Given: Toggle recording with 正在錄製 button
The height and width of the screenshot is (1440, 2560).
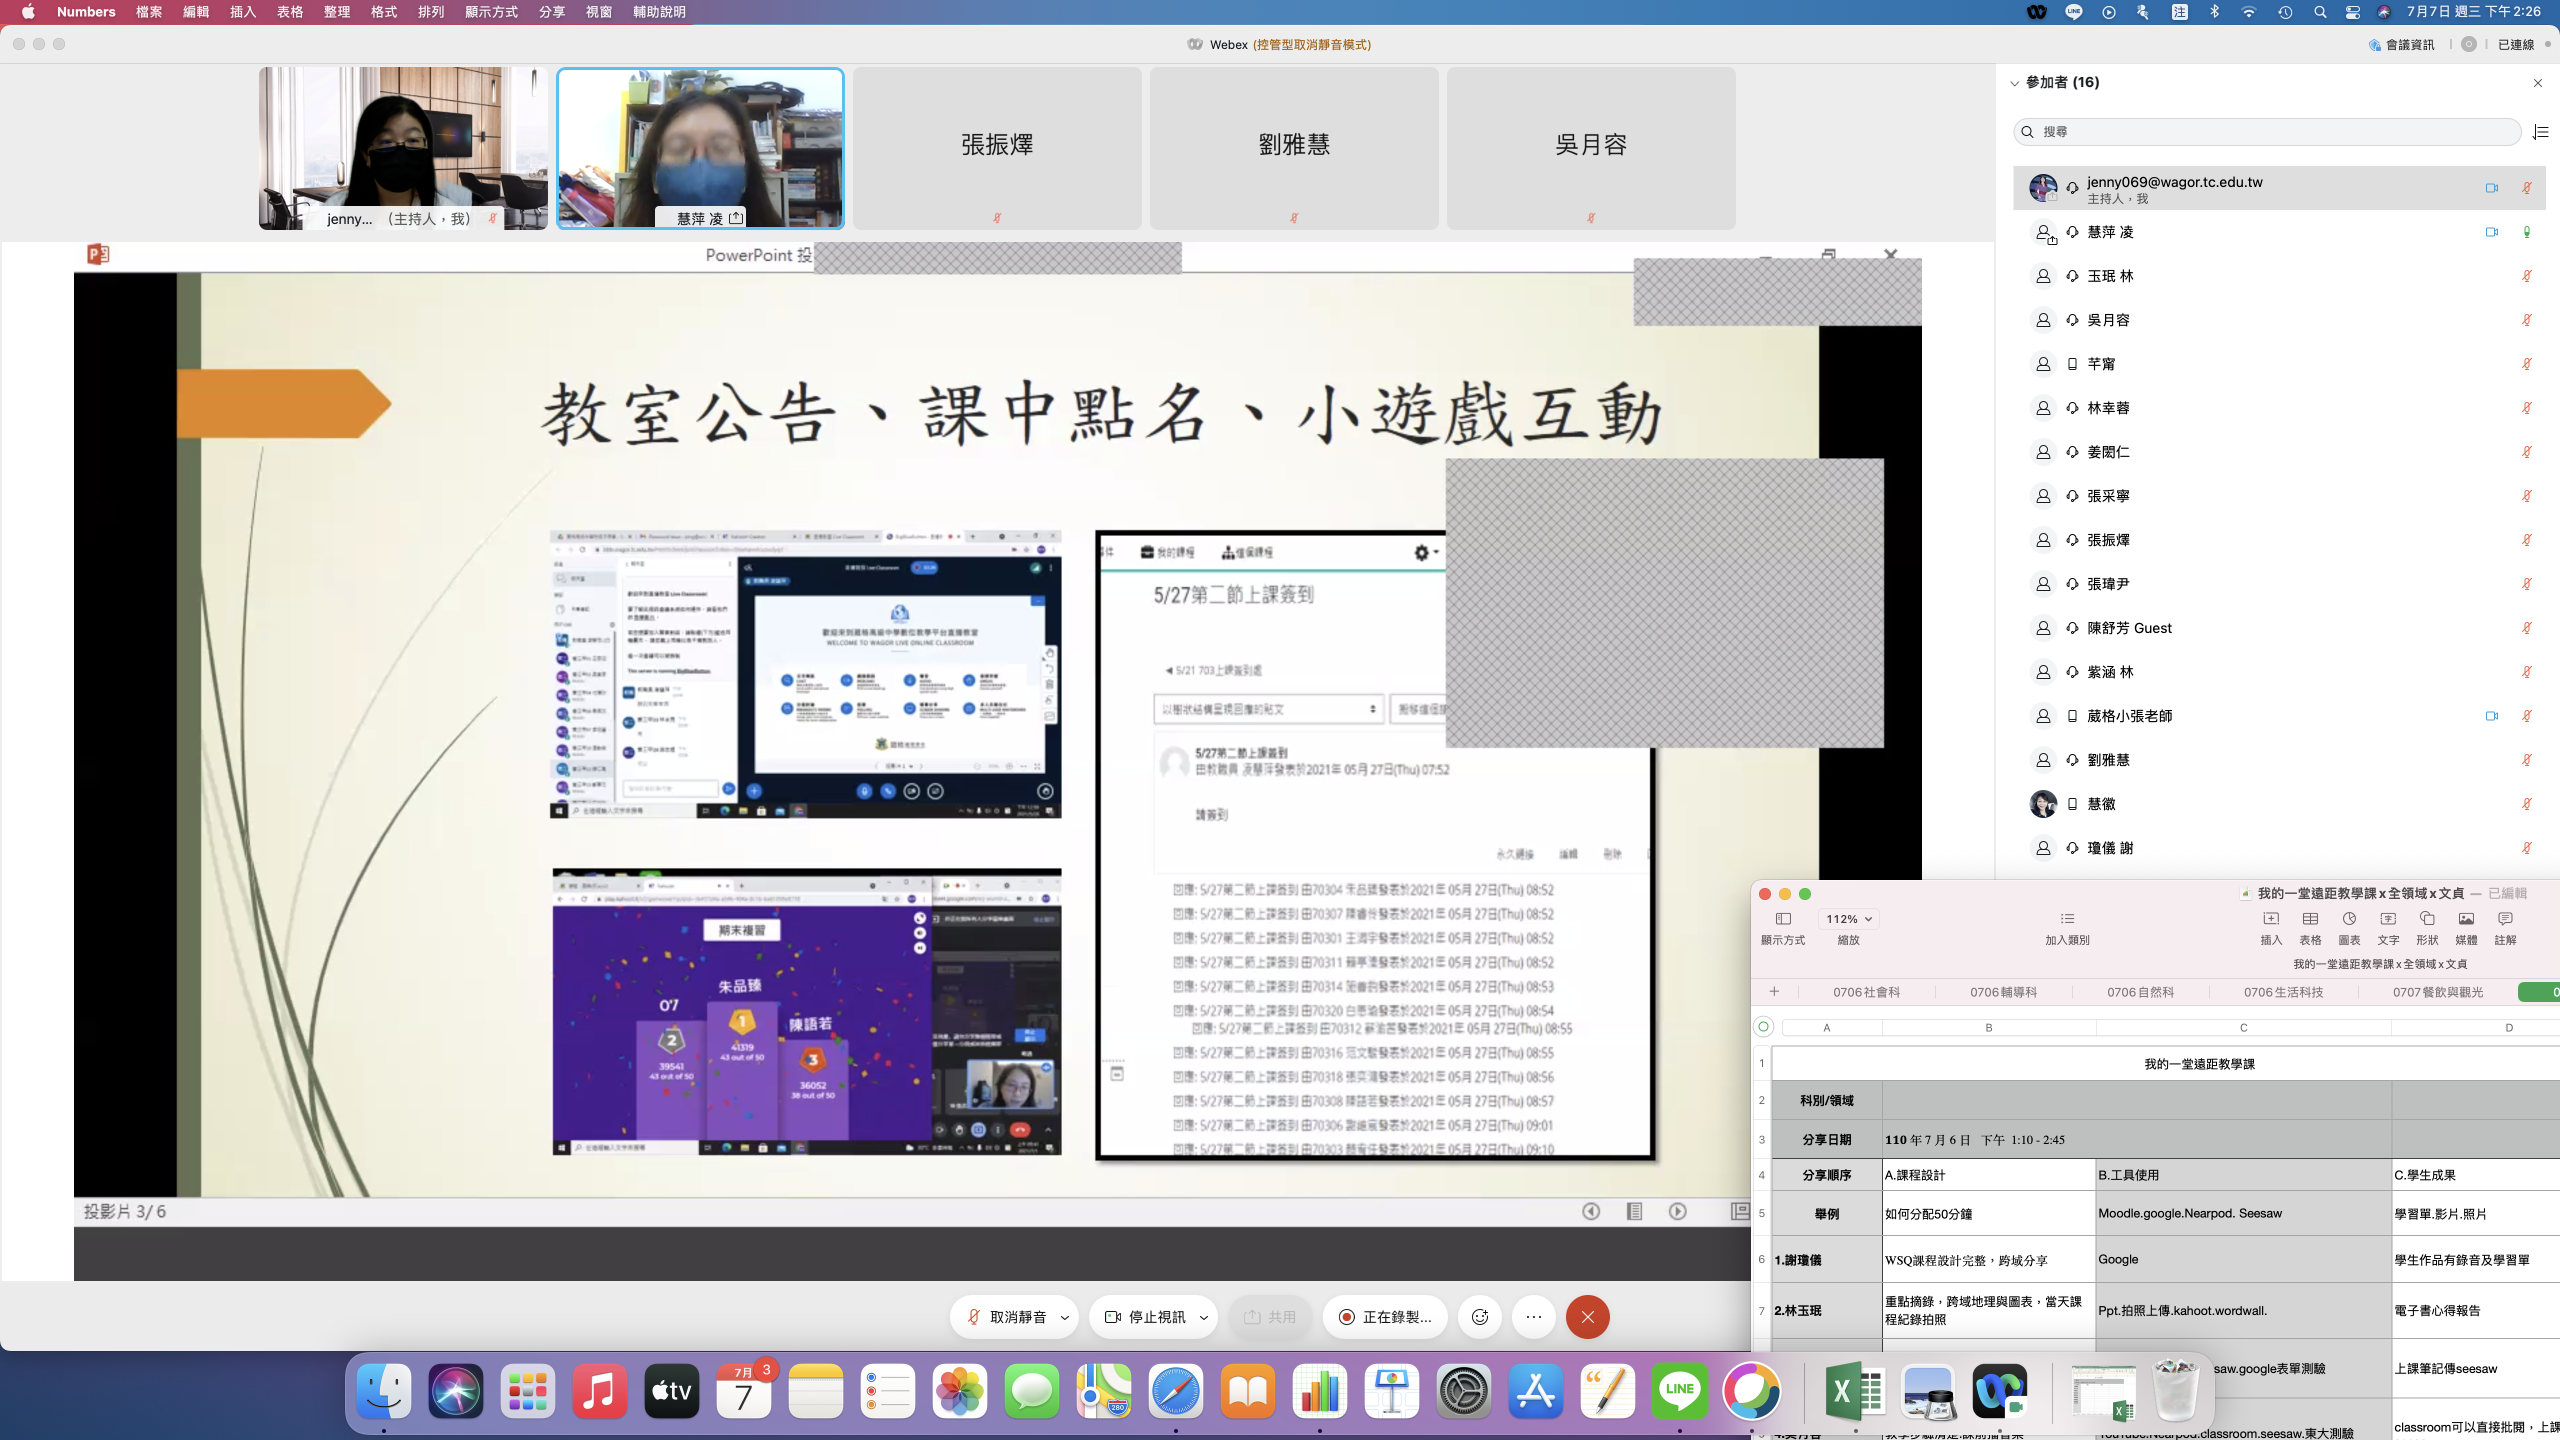Looking at the screenshot, I should pyautogui.click(x=1386, y=1317).
